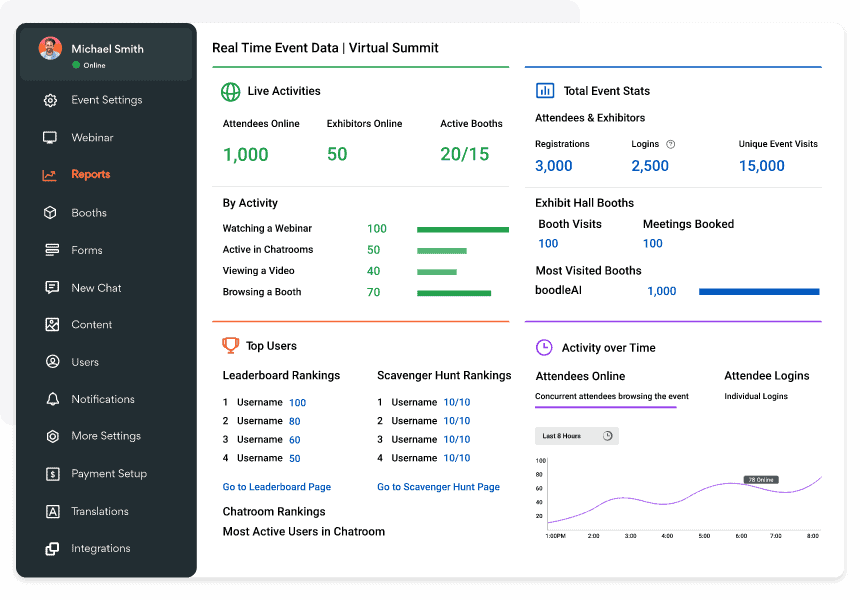860x600 pixels.
Task: Click the Translations letter icon
Action: [52, 511]
